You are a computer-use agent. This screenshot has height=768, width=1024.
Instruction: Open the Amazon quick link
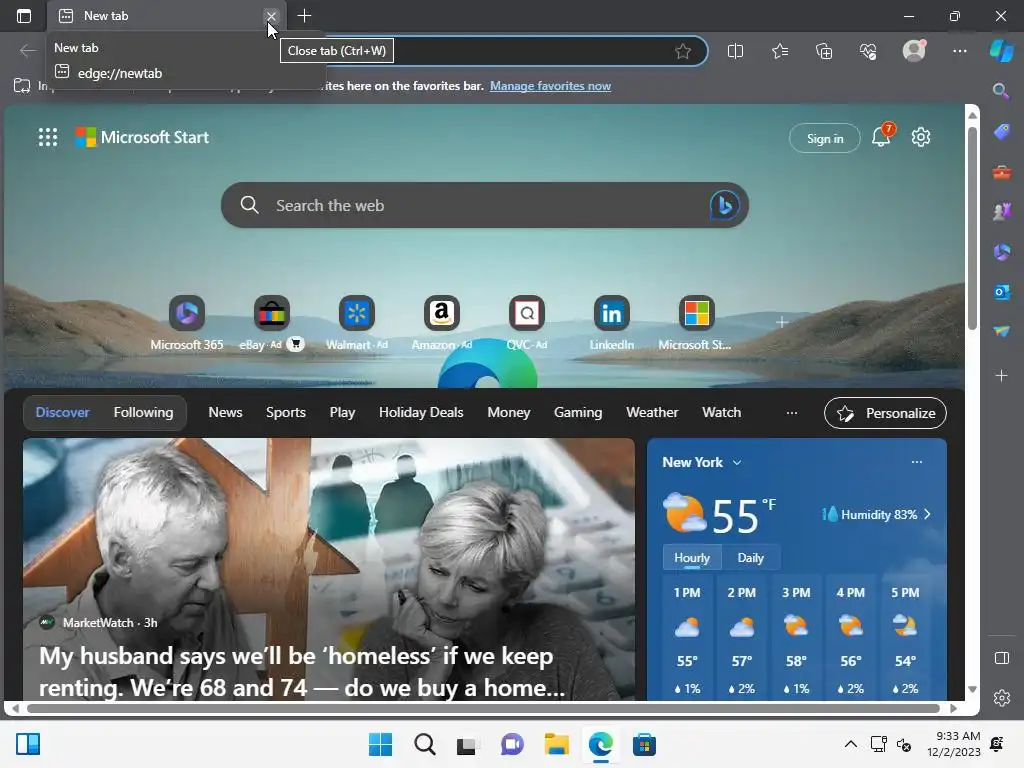click(441, 323)
